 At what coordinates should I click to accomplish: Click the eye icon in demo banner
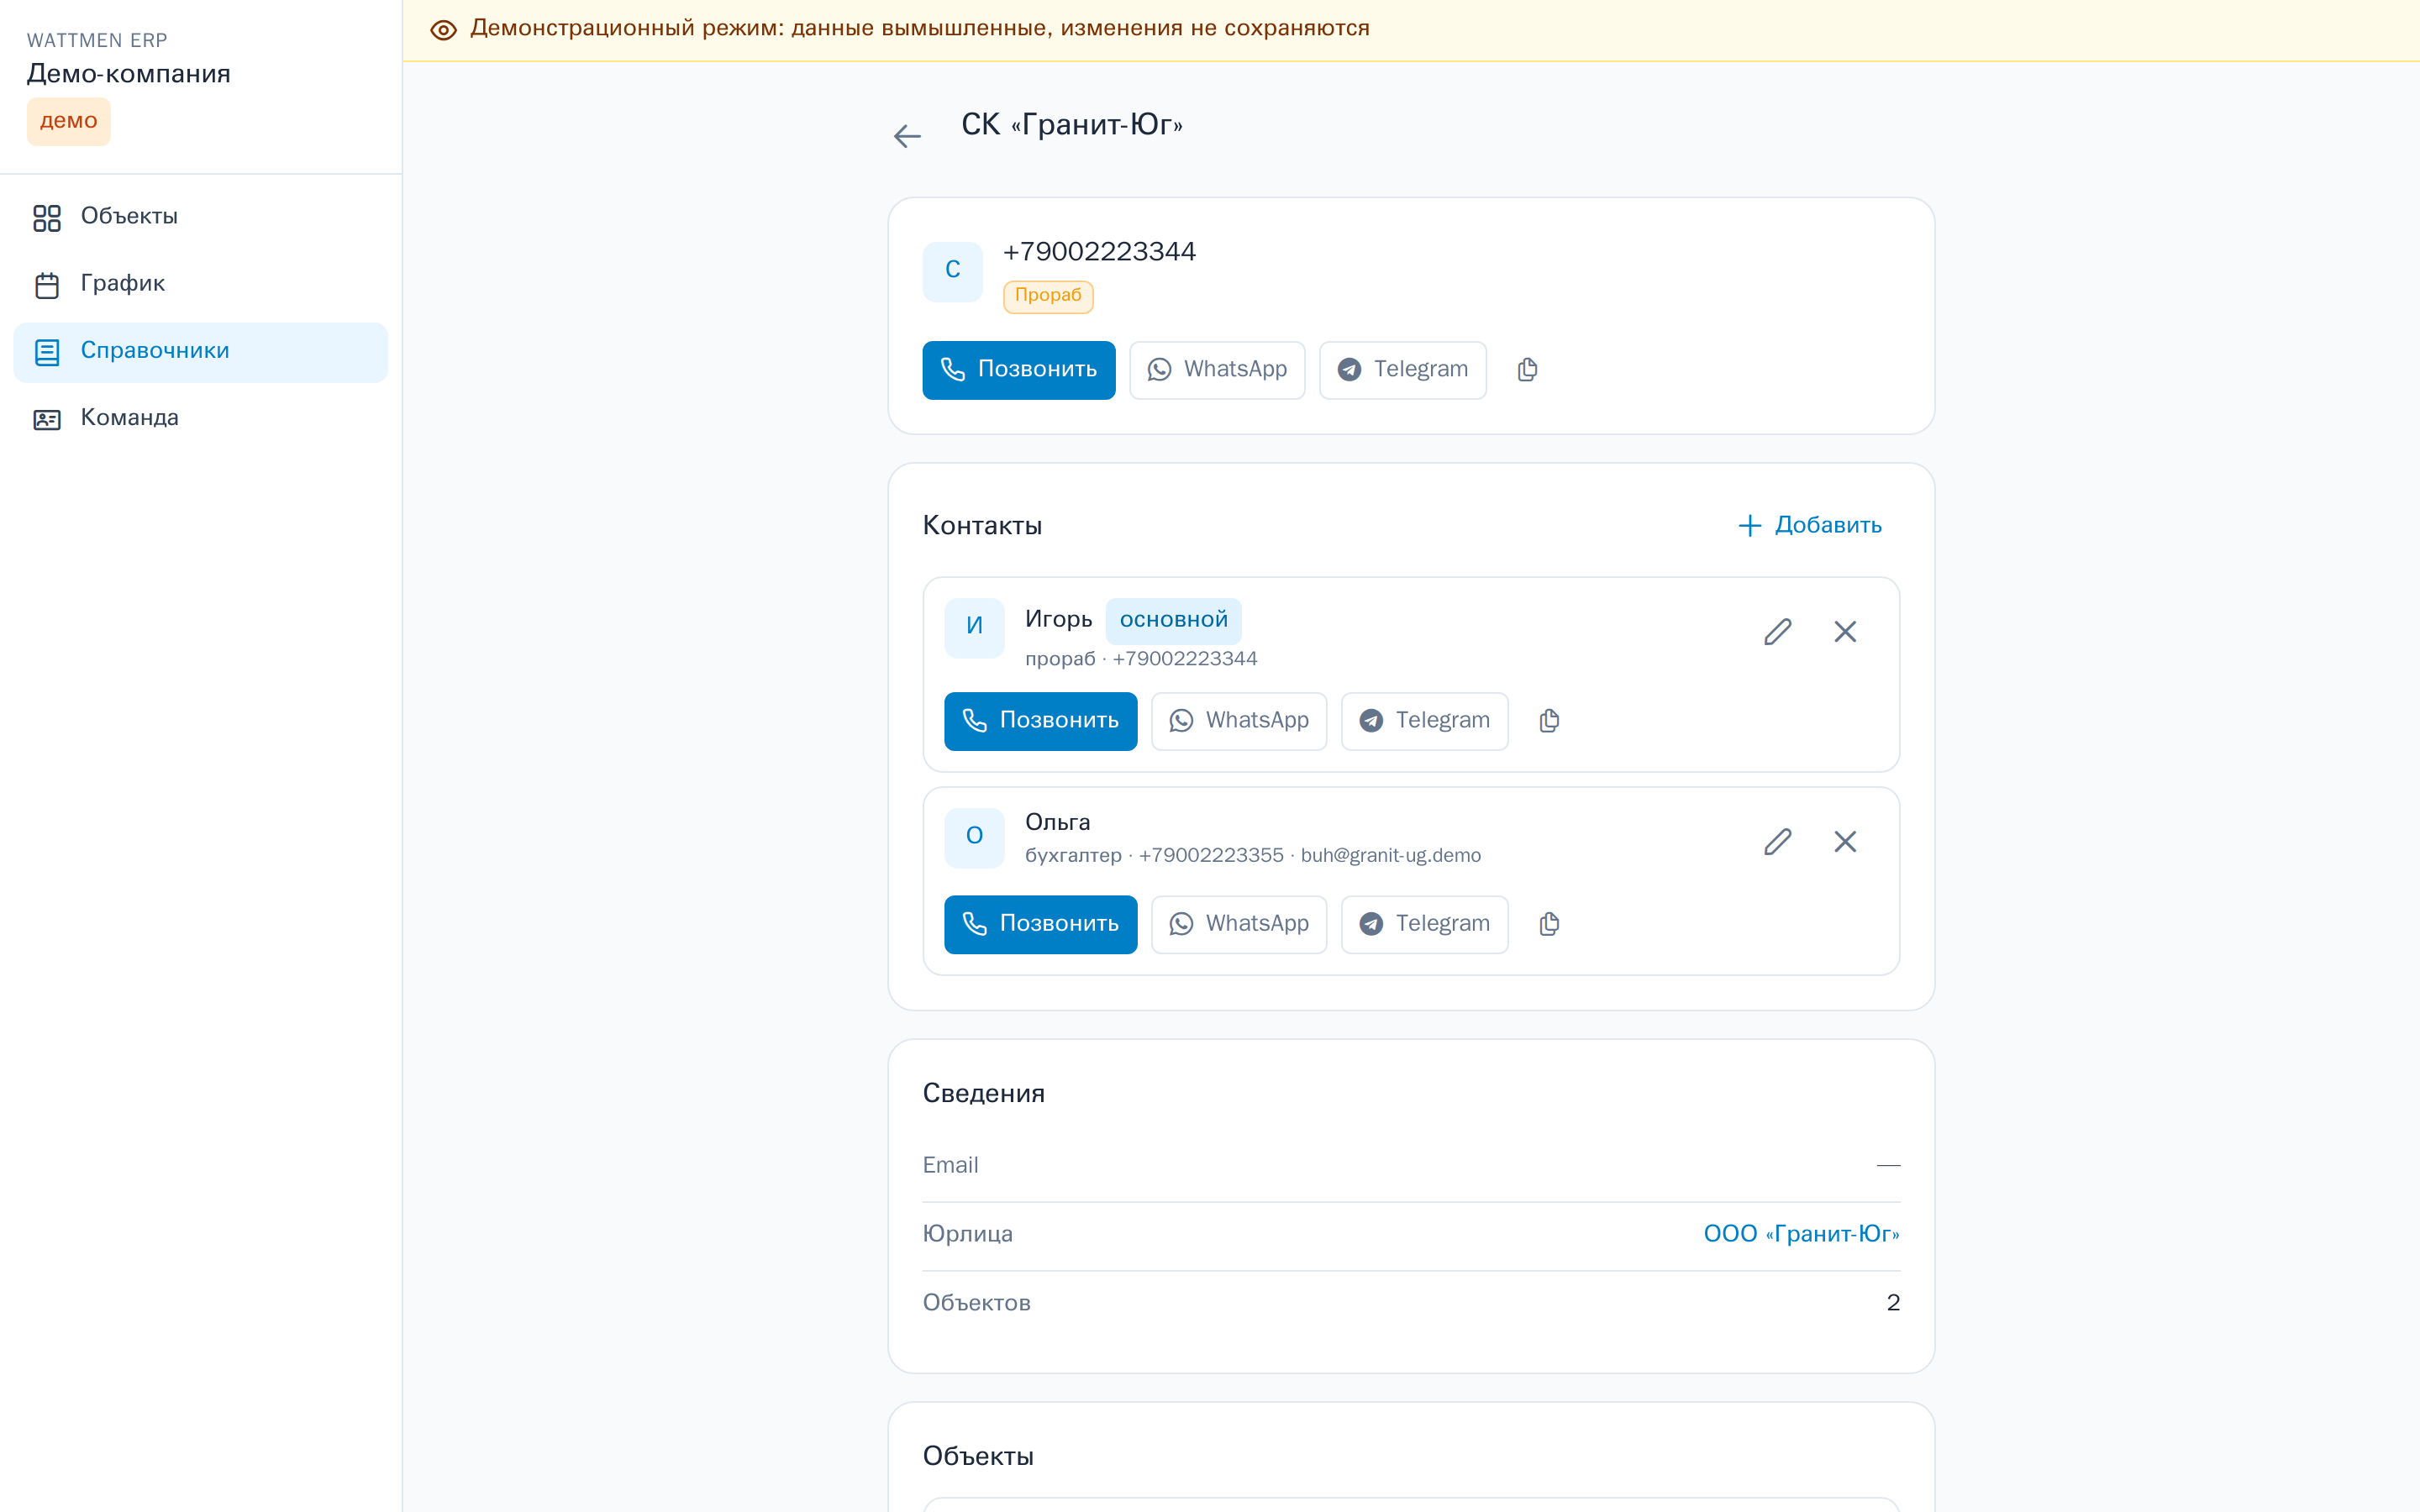click(x=443, y=30)
